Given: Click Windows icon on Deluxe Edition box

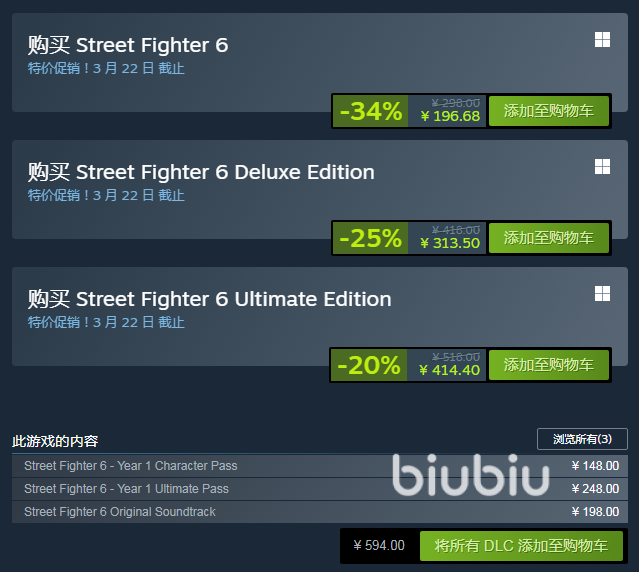Looking at the screenshot, I should click(602, 167).
